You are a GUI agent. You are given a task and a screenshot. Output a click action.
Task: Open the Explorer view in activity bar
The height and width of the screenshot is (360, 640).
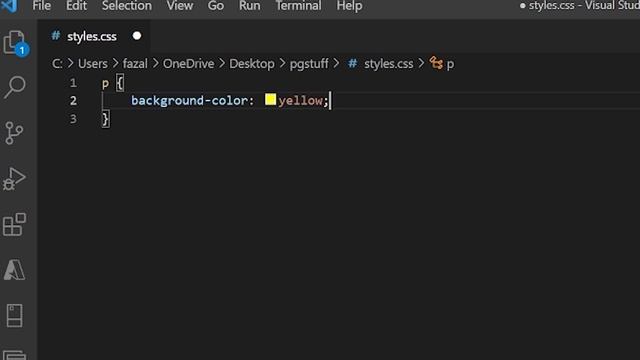pos(16,43)
